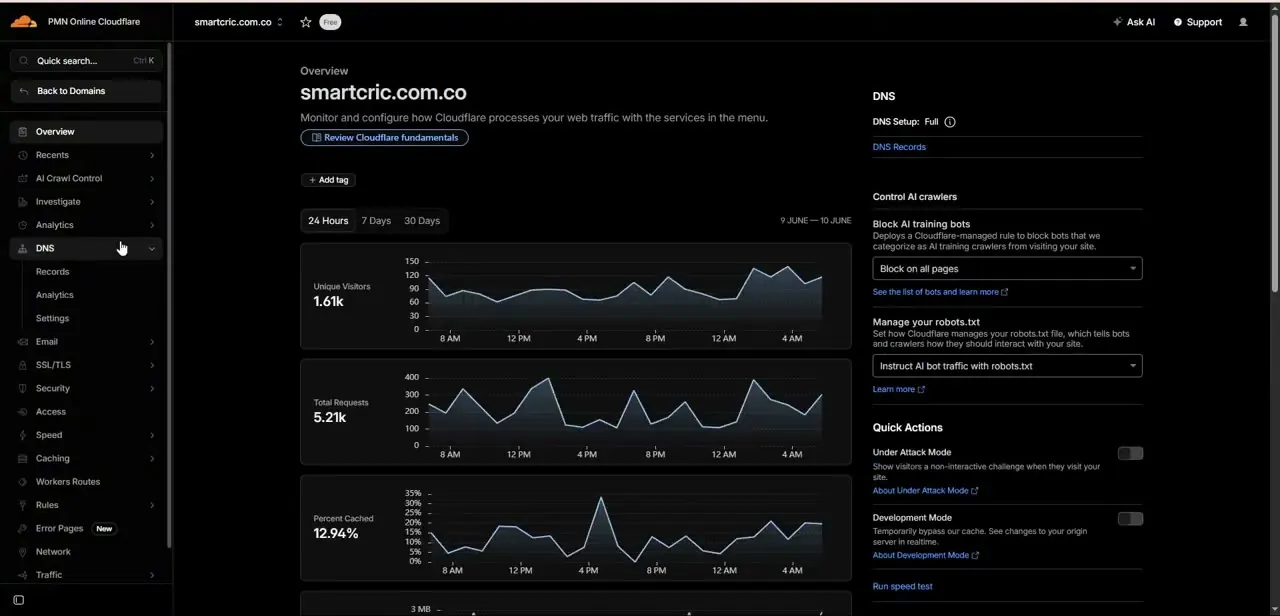The width and height of the screenshot is (1280, 616).
Task: Click the Quick search field
Action: 86,61
